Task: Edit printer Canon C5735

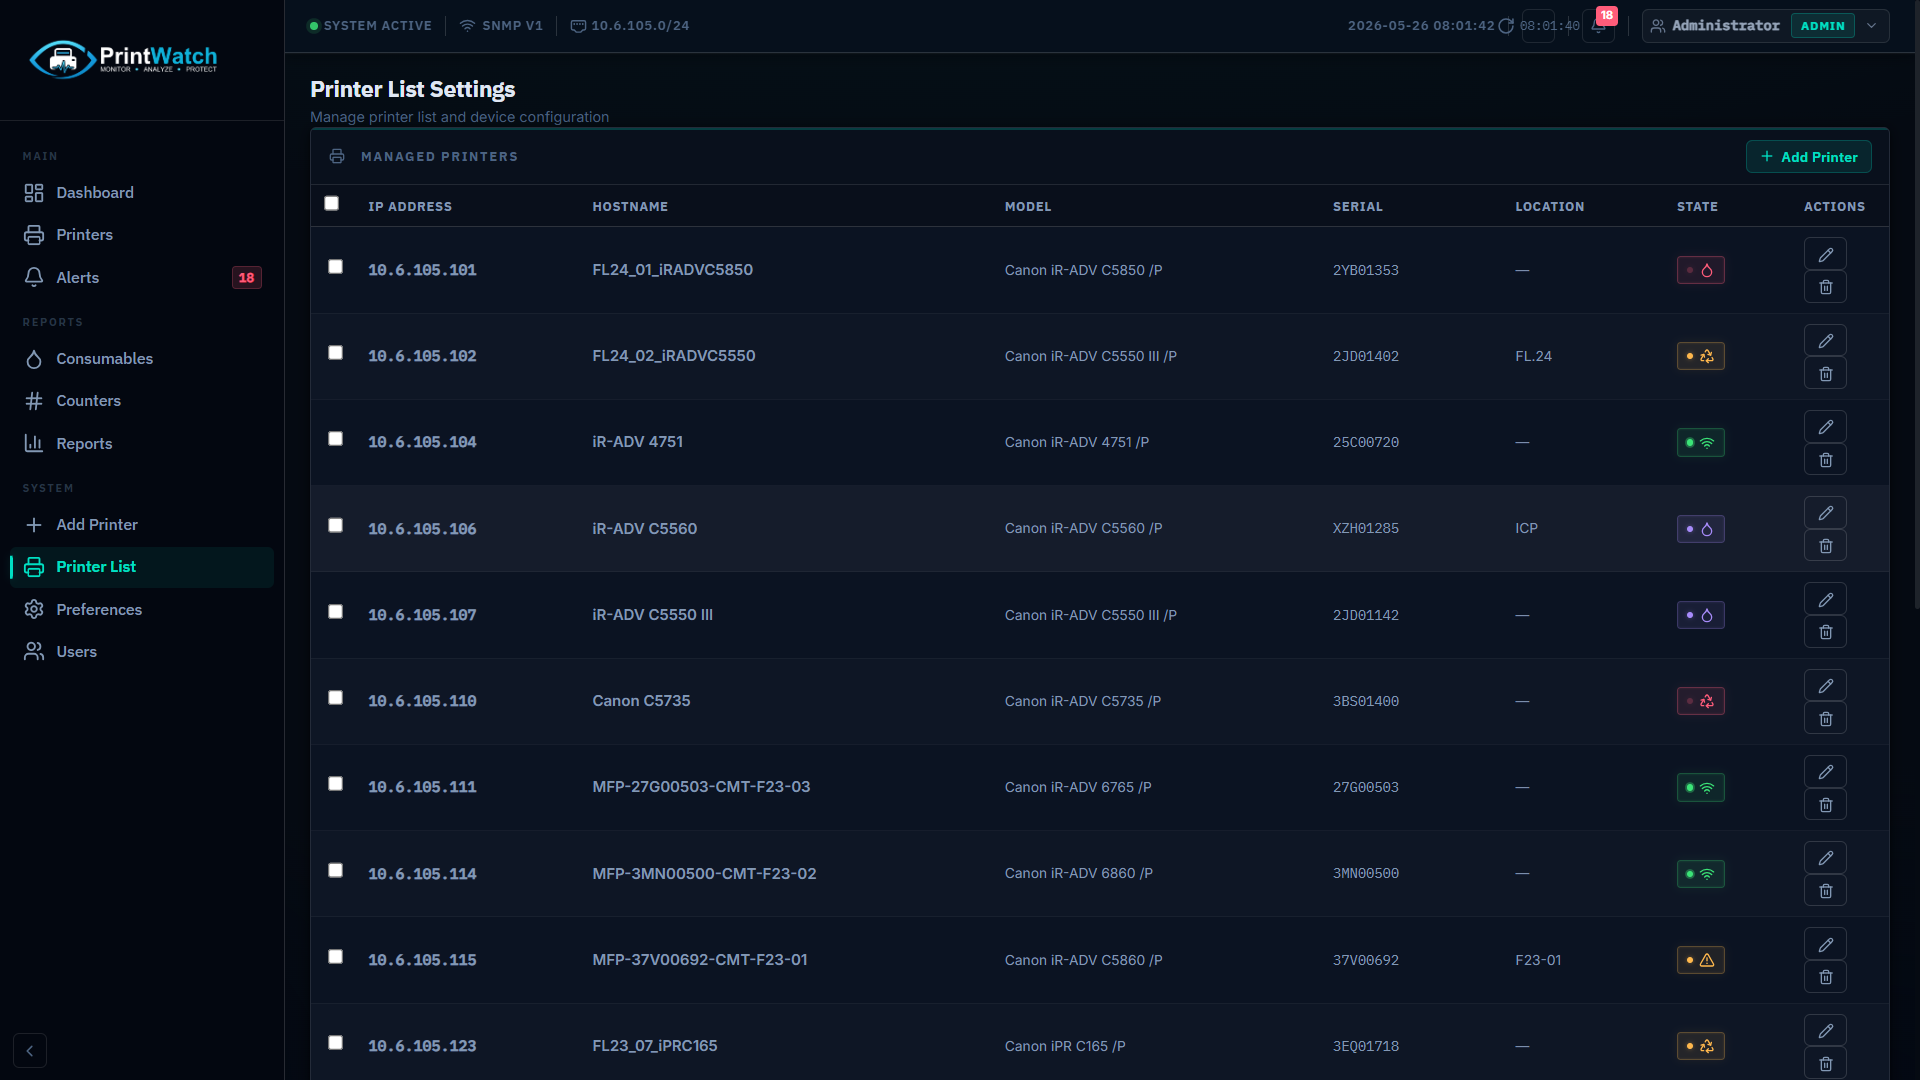Action: pyautogui.click(x=1825, y=685)
